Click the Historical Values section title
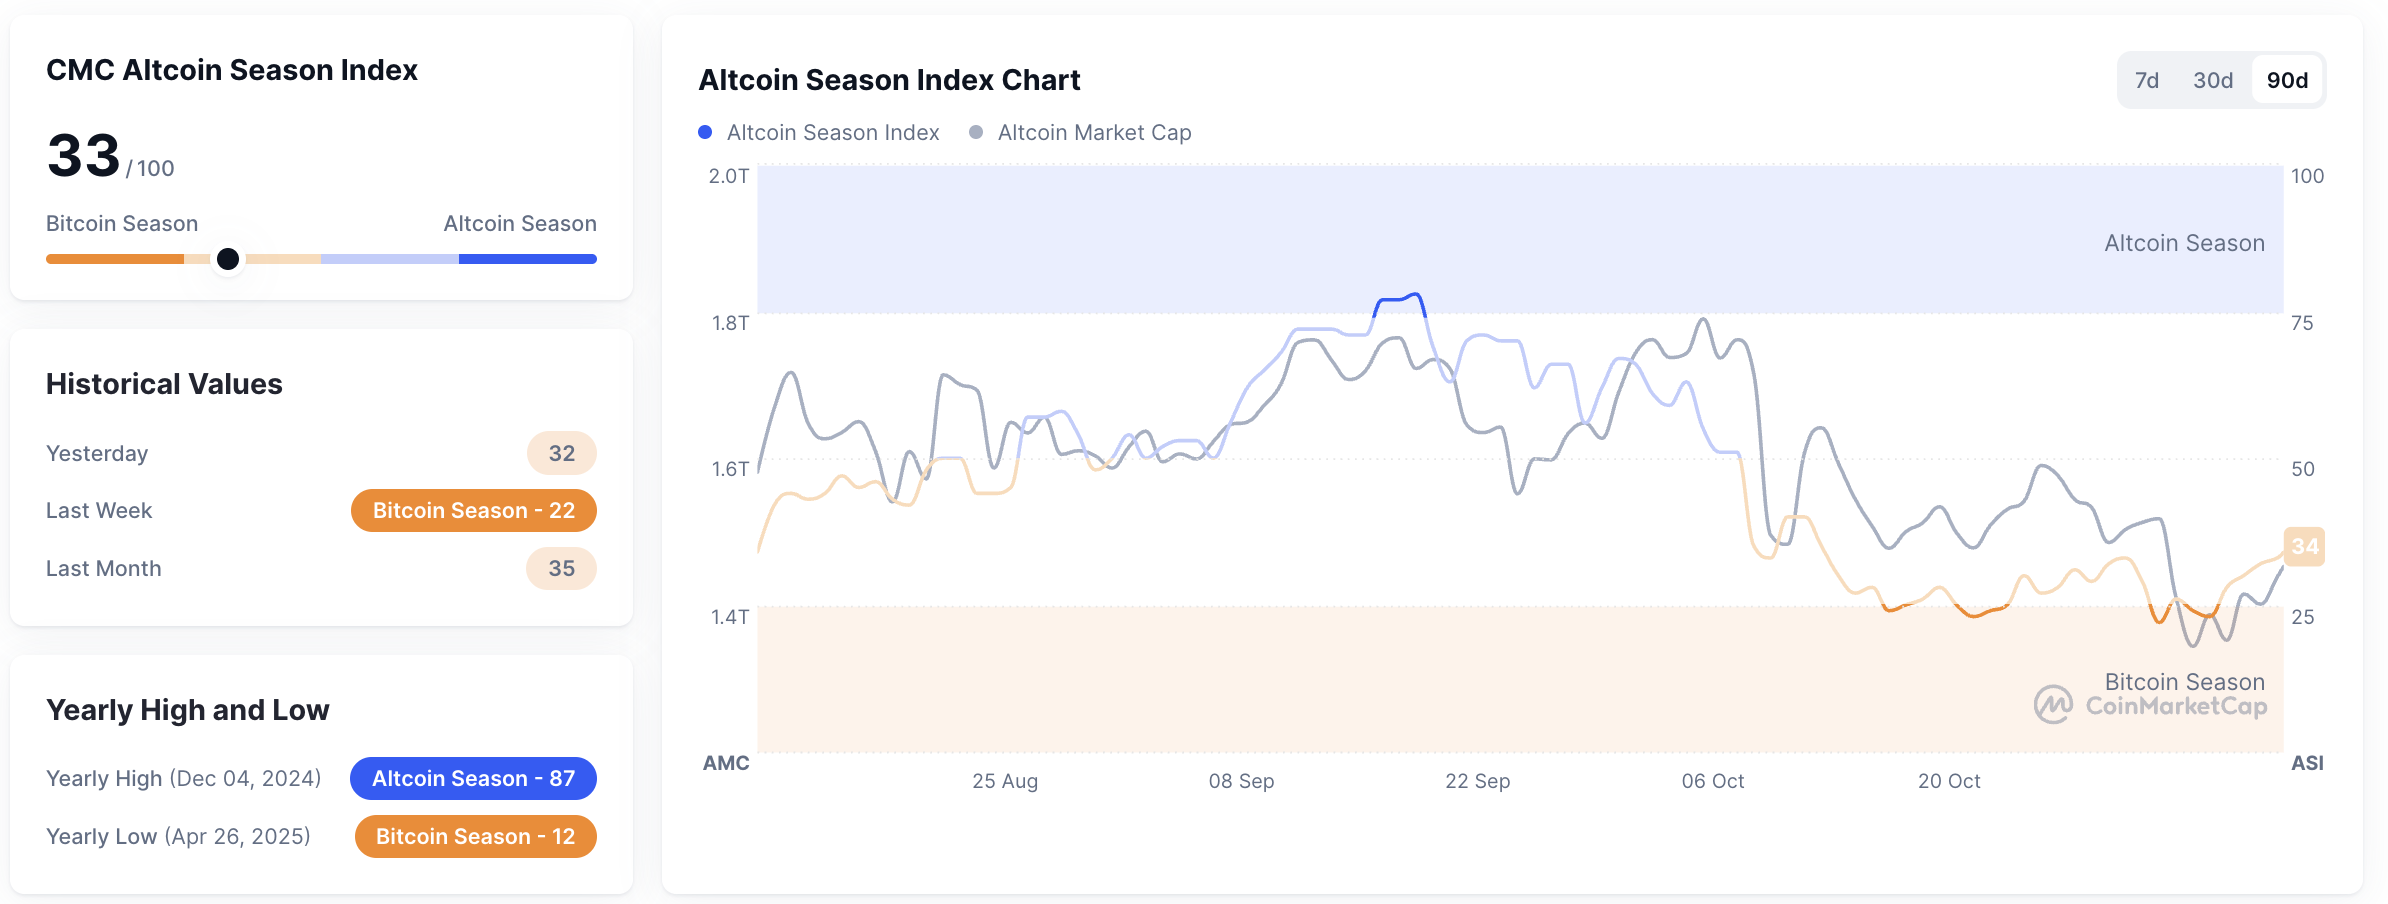The image size is (2388, 904). (x=163, y=383)
